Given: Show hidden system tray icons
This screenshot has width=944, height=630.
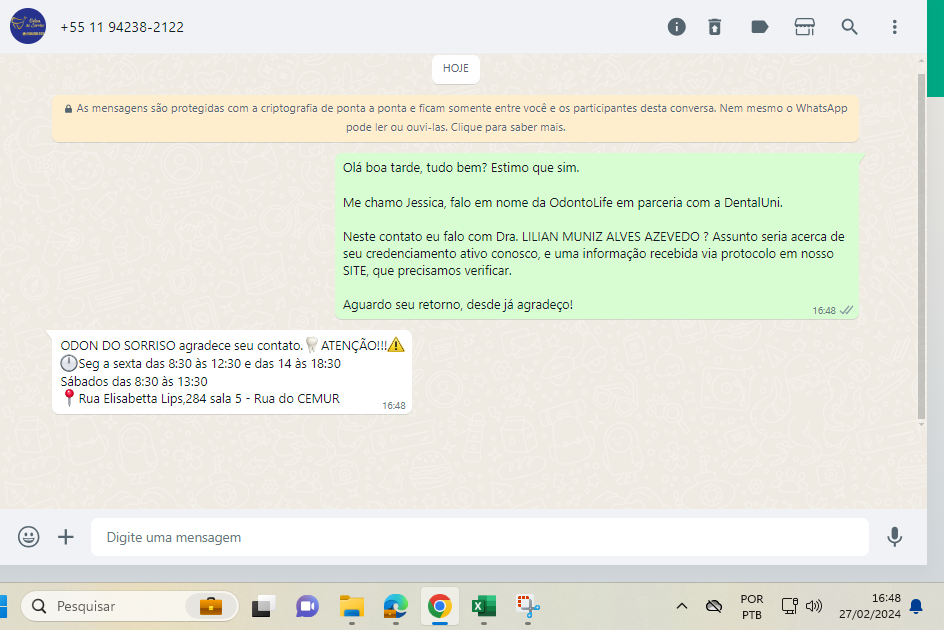Looking at the screenshot, I should pos(682,606).
